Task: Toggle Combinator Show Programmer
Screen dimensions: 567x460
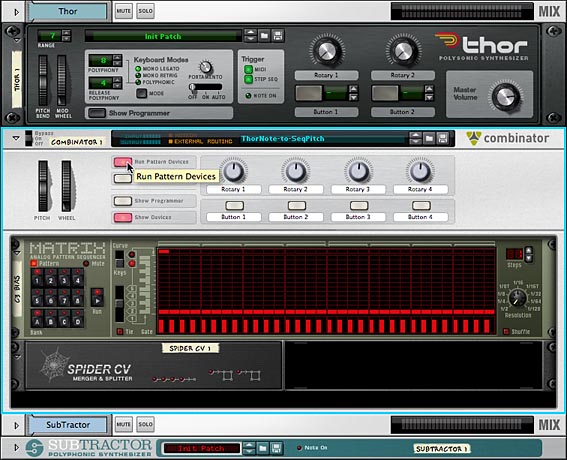Action: pos(123,201)
